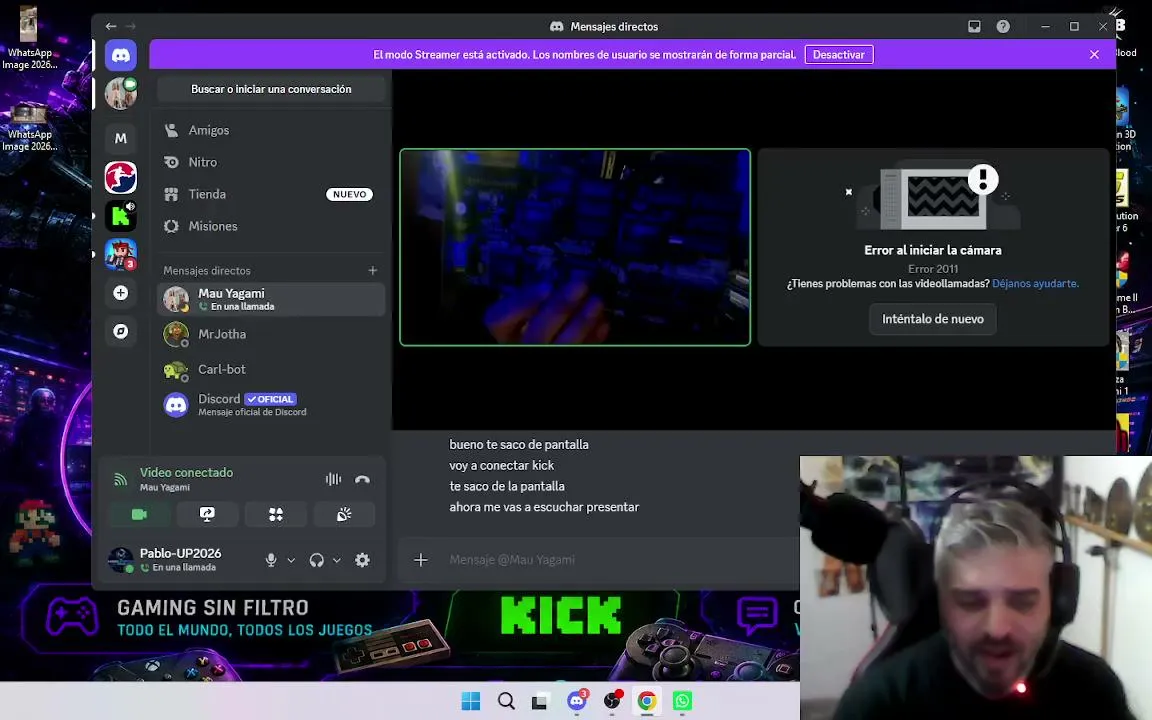
Task: Open the help question mark icon
Action: click(1003, 26)
